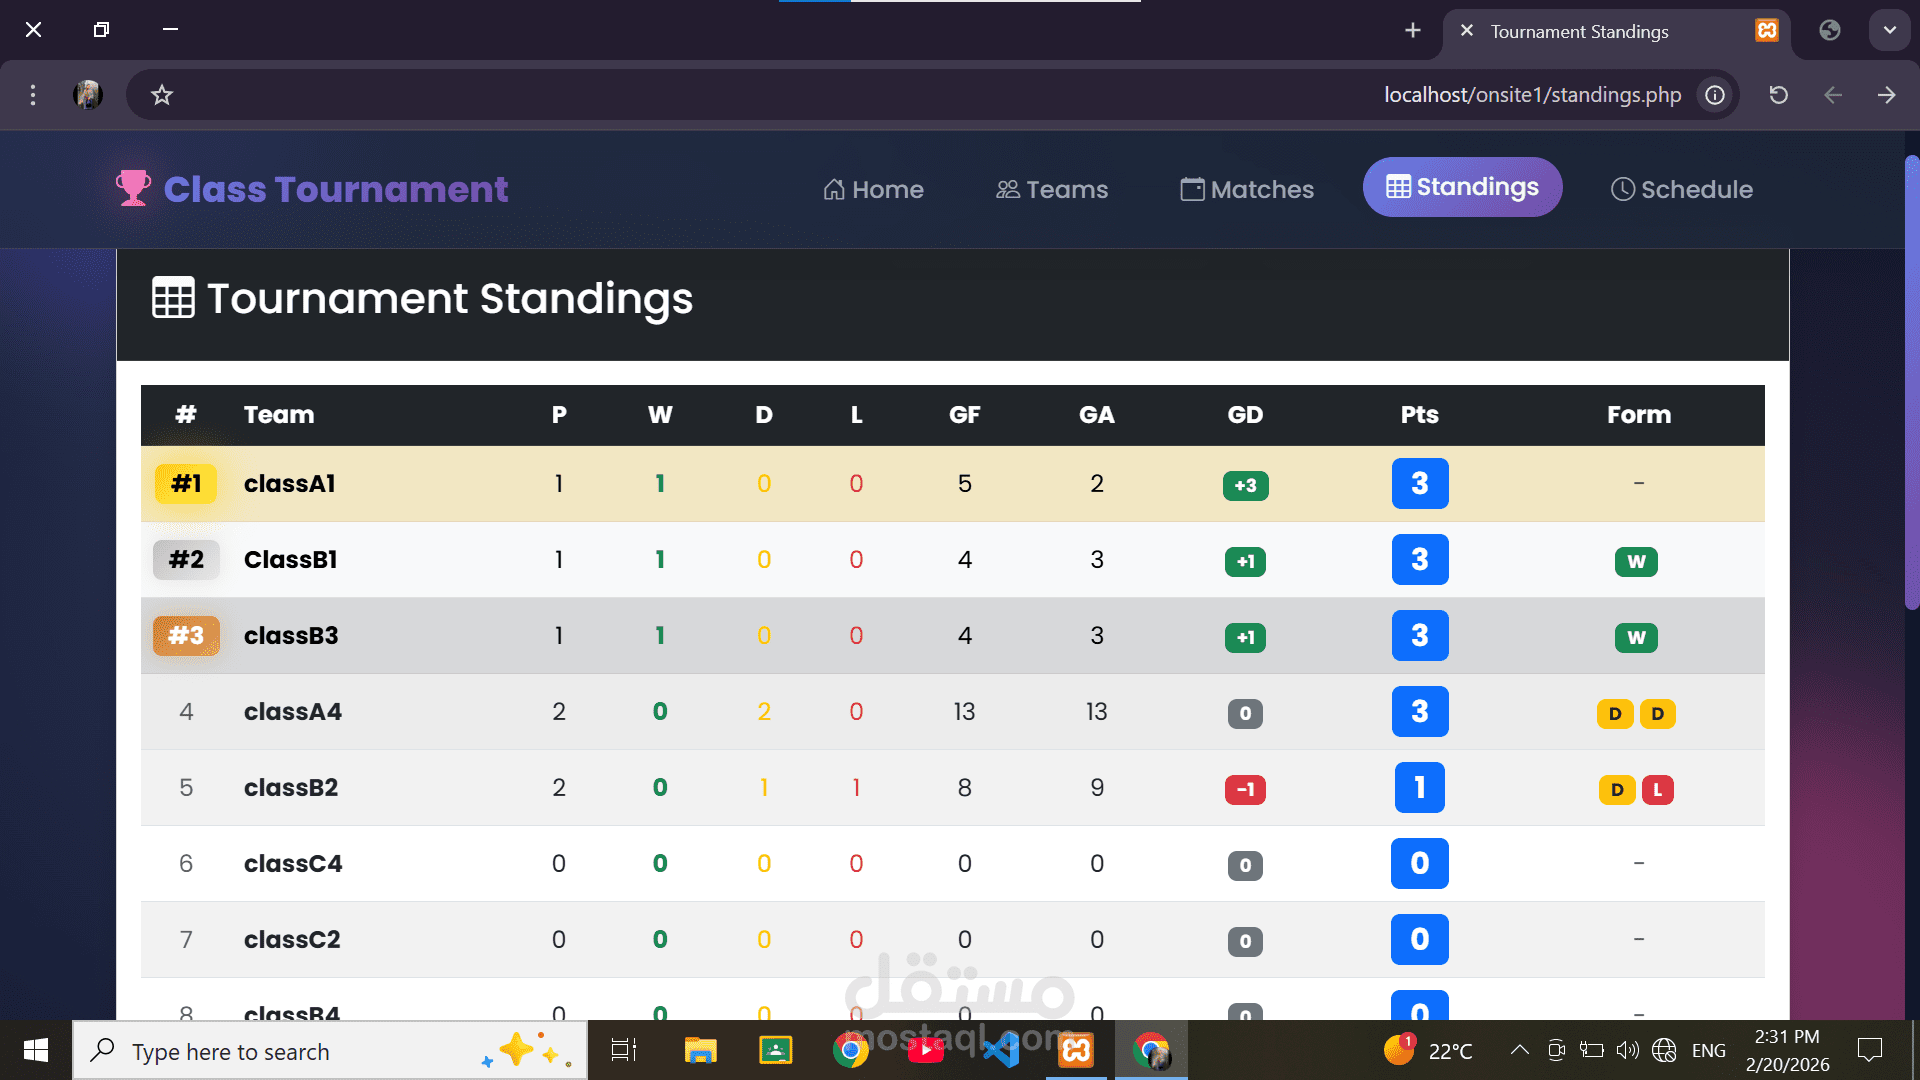Screen dimensions: 1920x1080
Task: Click the browser profile avatar
Action: pos(88,95)
